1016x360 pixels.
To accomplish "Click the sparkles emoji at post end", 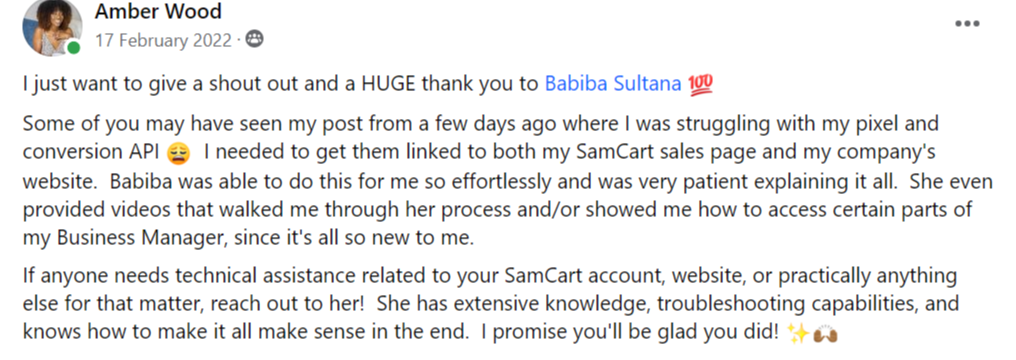I will (x=798, y=333).
